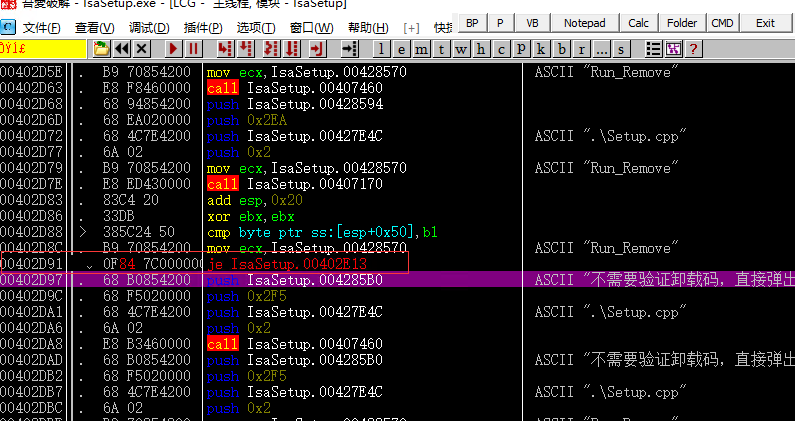
Task: Open the 窗口(W) menu
Action: point(311,27)
